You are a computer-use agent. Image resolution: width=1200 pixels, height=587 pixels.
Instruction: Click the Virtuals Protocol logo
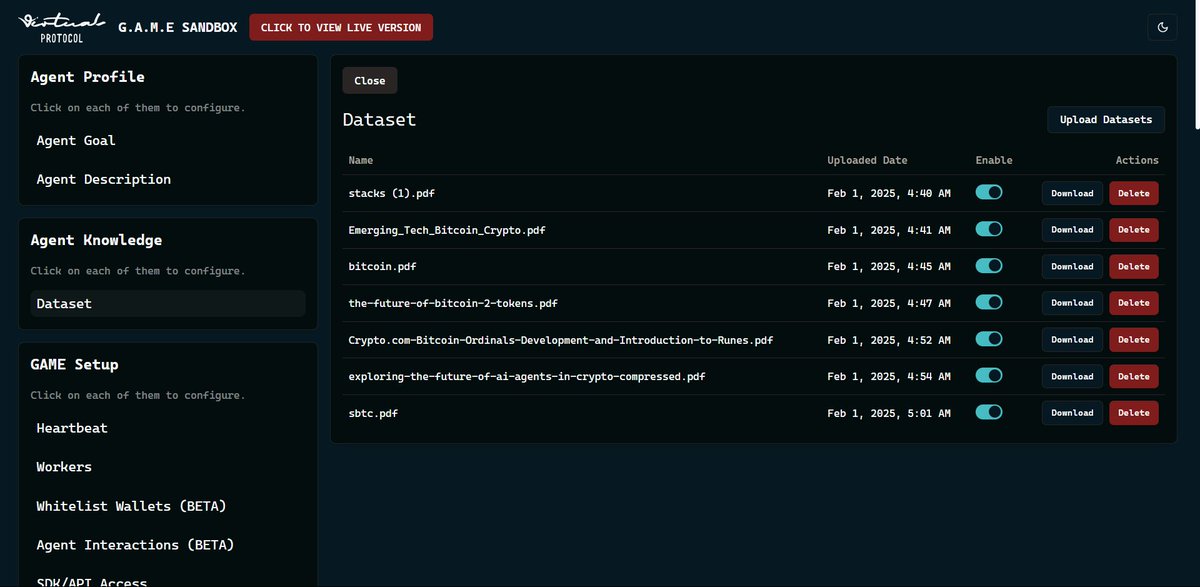click(61, 27)
